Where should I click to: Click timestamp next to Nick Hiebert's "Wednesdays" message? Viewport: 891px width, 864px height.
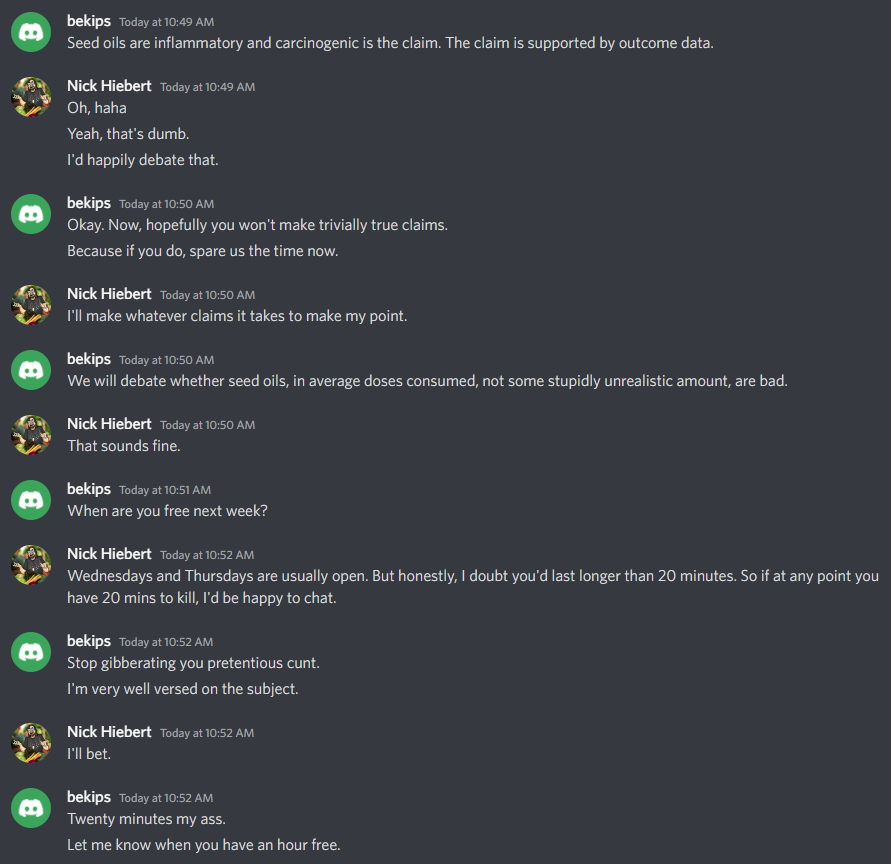(x=207, y=555)
